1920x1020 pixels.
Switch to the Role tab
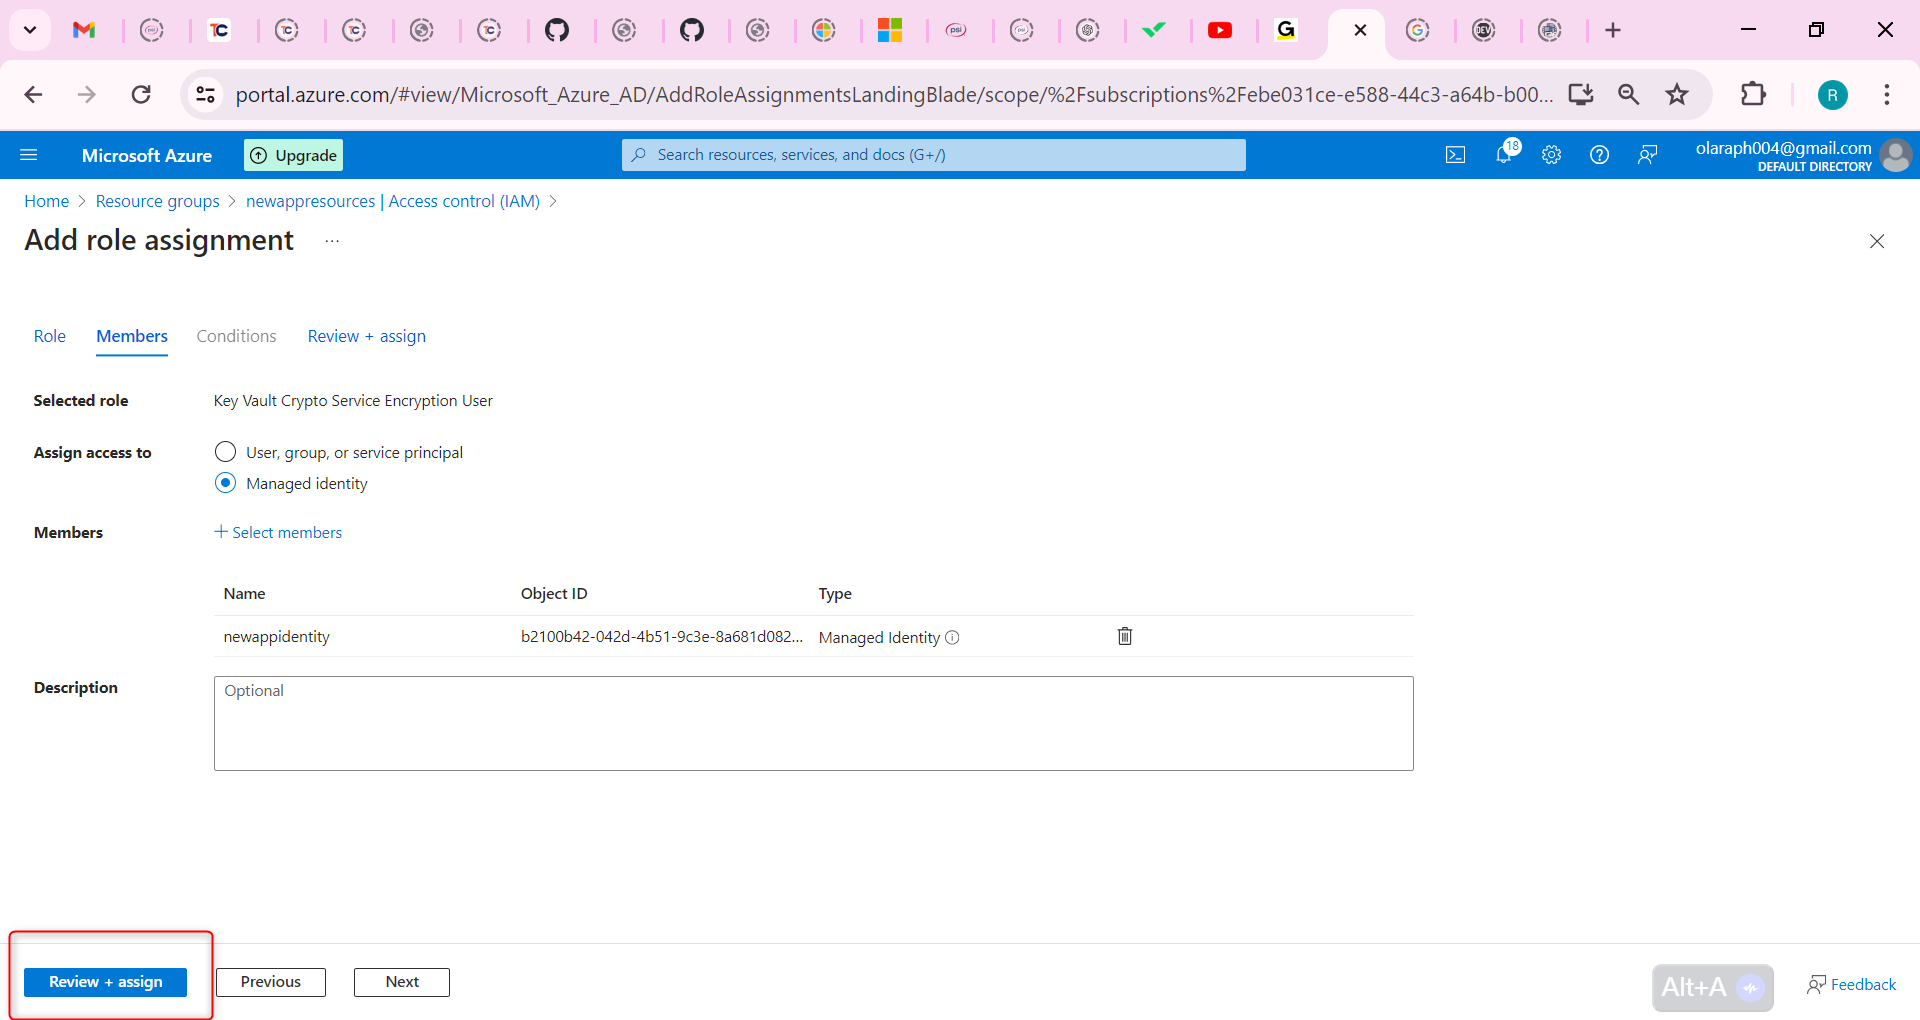click(x=49, y=335)
